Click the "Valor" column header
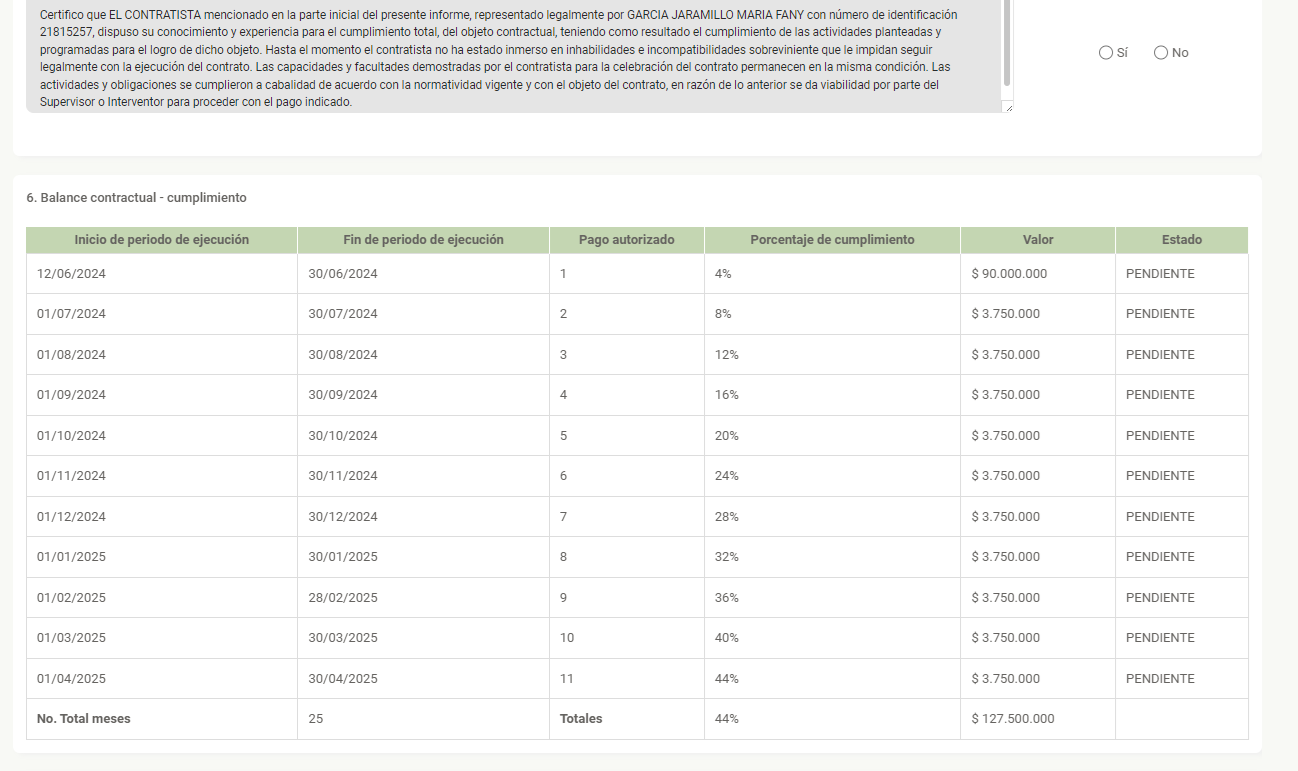The width and height of the screenshot is (1298, 771). [1038, 240]
